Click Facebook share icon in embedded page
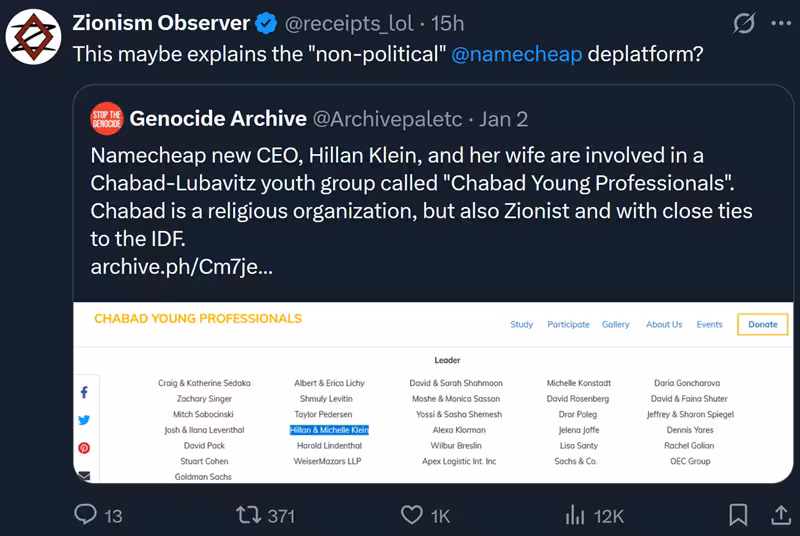Viewport: 800px width, 536px height. 84,393
